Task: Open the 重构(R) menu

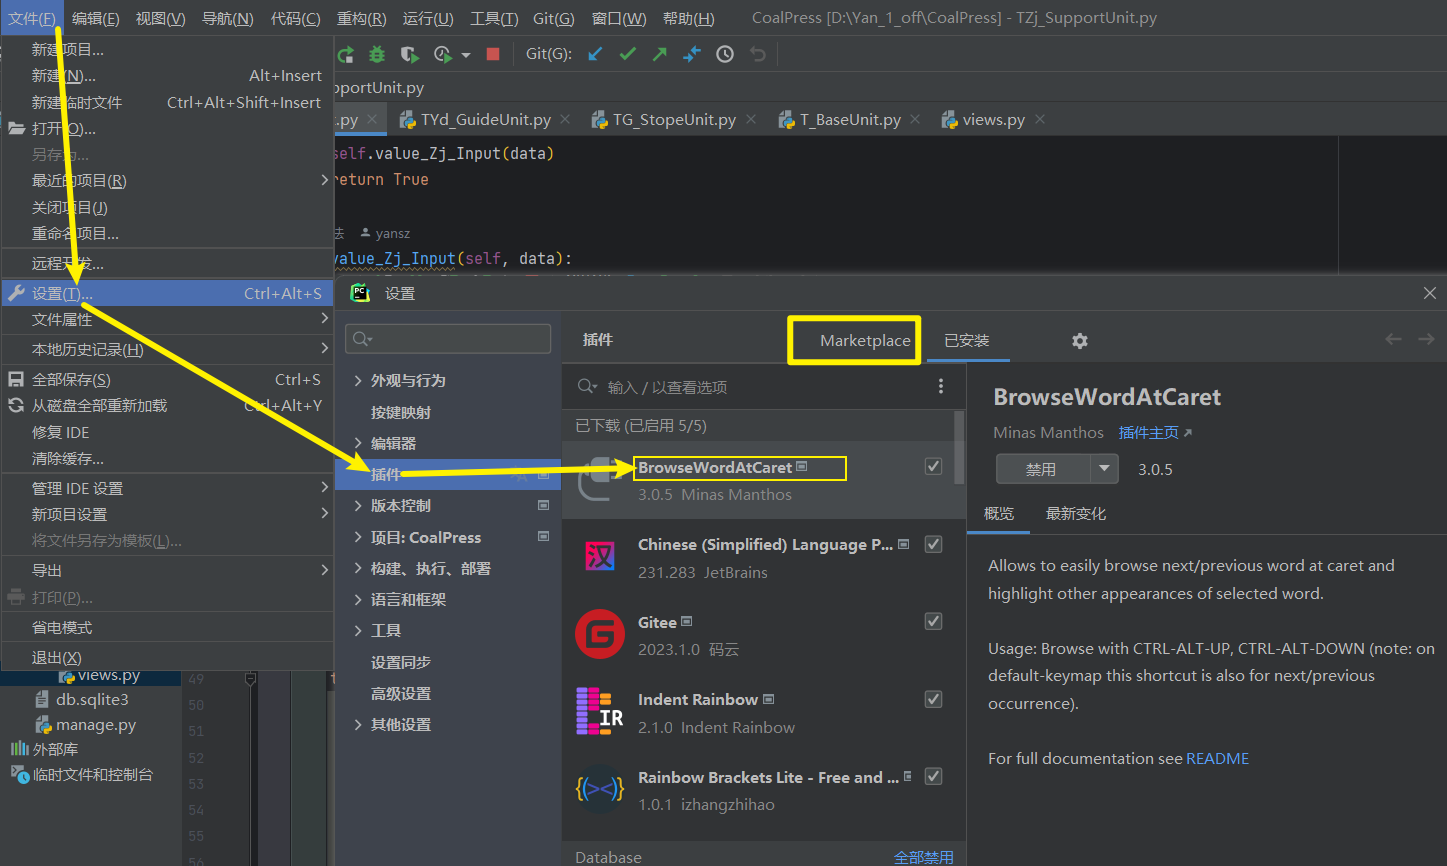Action: pyautogui.click(x=362, y=18)
